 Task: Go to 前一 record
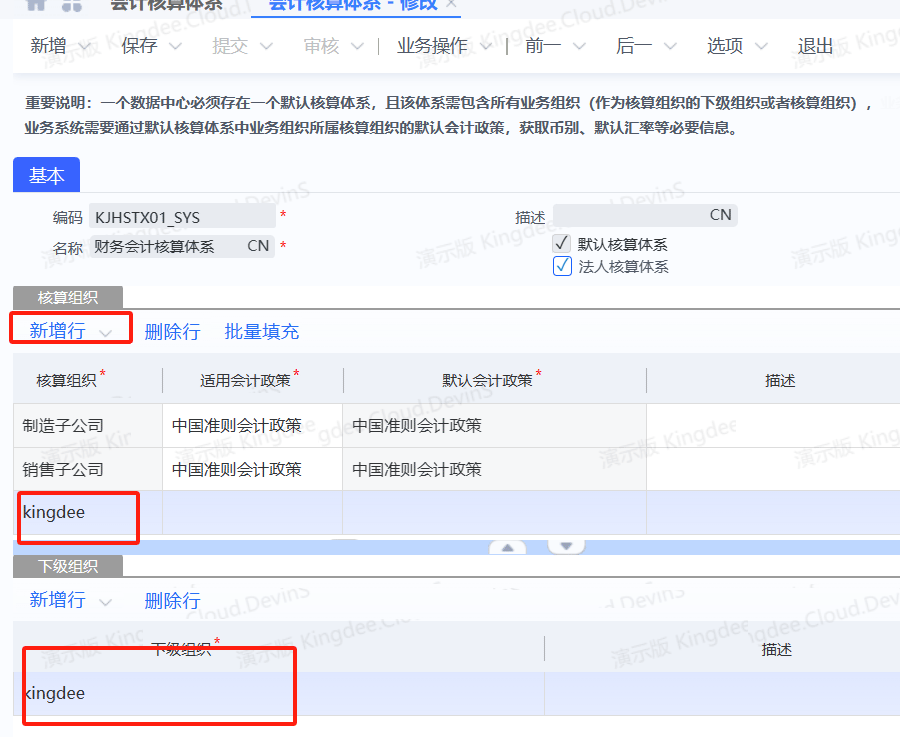[543, 45]
